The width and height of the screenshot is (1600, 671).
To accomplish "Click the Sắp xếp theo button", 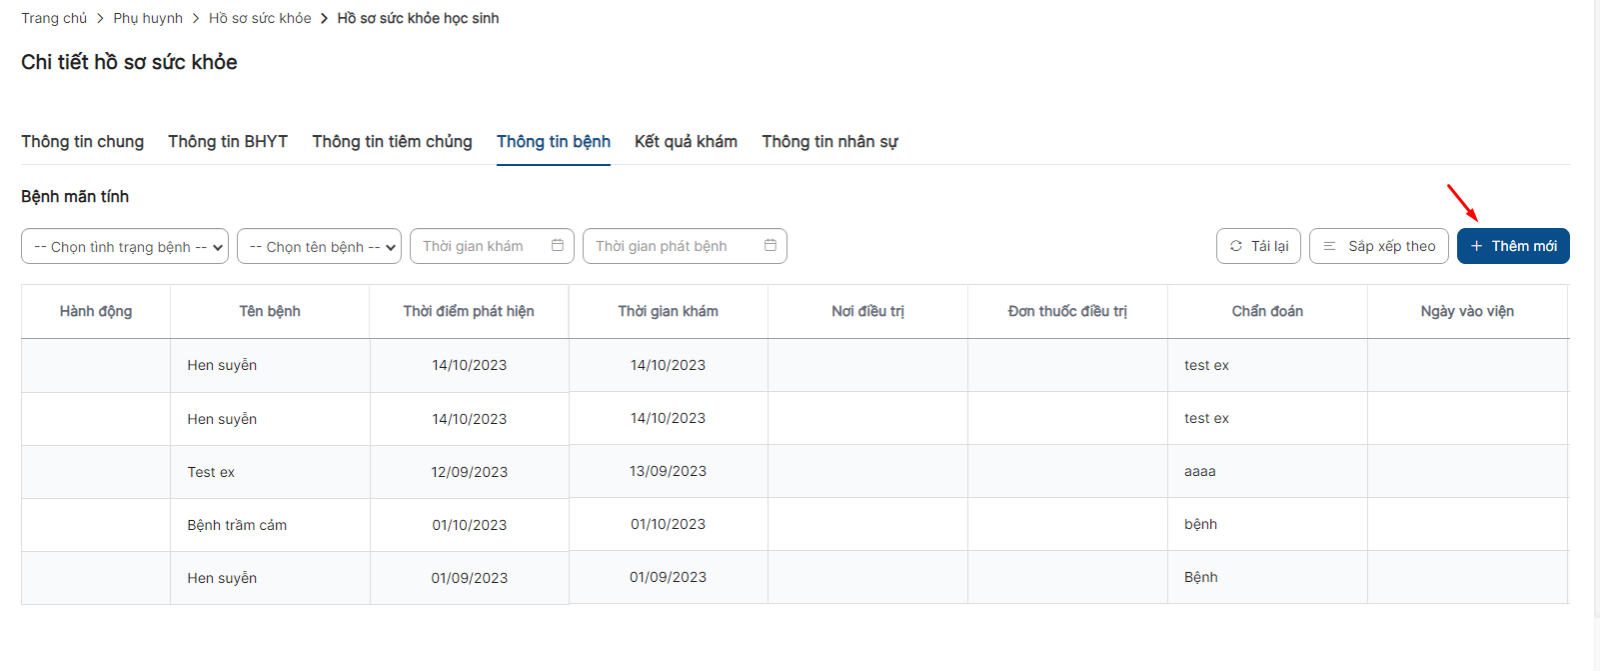I will pyautogui.click(x=1379, y=246).
